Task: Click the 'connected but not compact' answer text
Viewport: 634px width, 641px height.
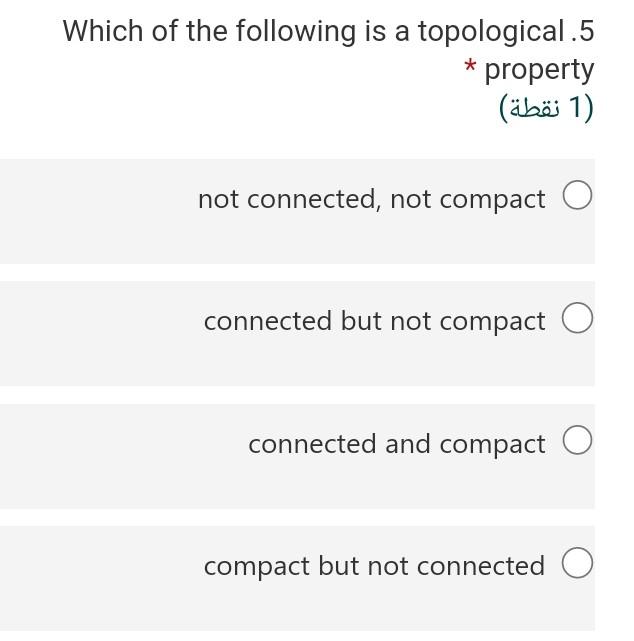Action: (x=374, y=321)
